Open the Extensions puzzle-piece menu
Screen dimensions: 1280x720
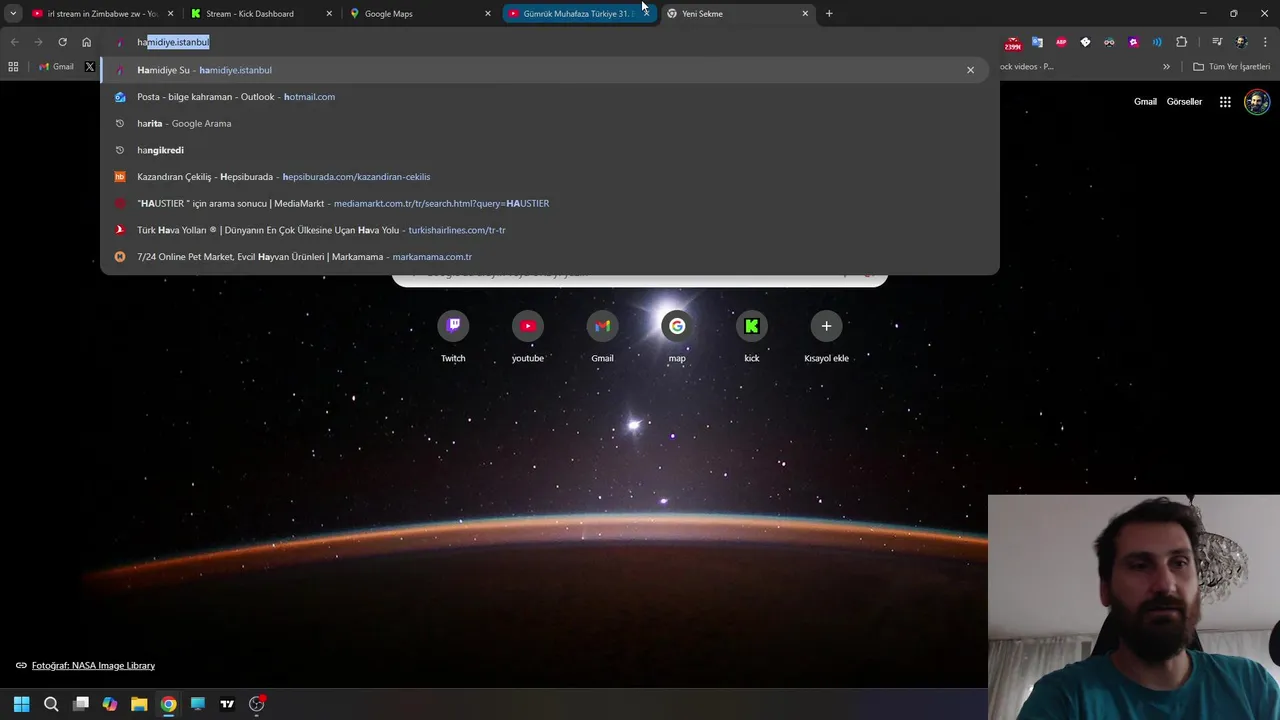(x=1181, y=42)
